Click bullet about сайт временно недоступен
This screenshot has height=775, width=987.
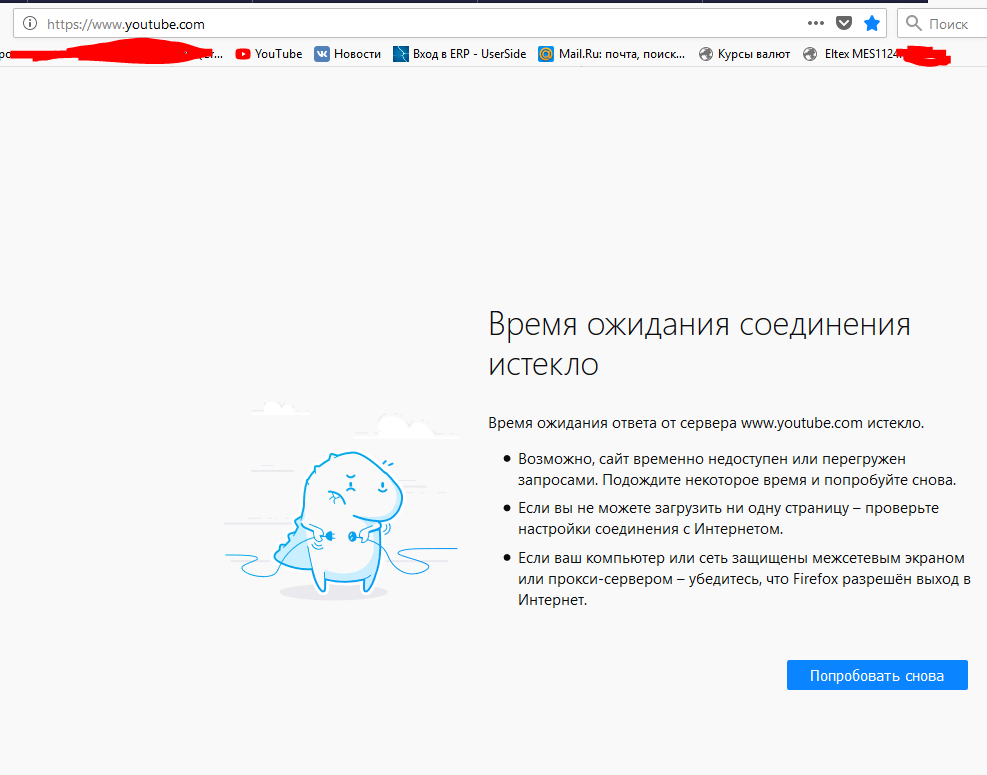[x=736, y=469]
